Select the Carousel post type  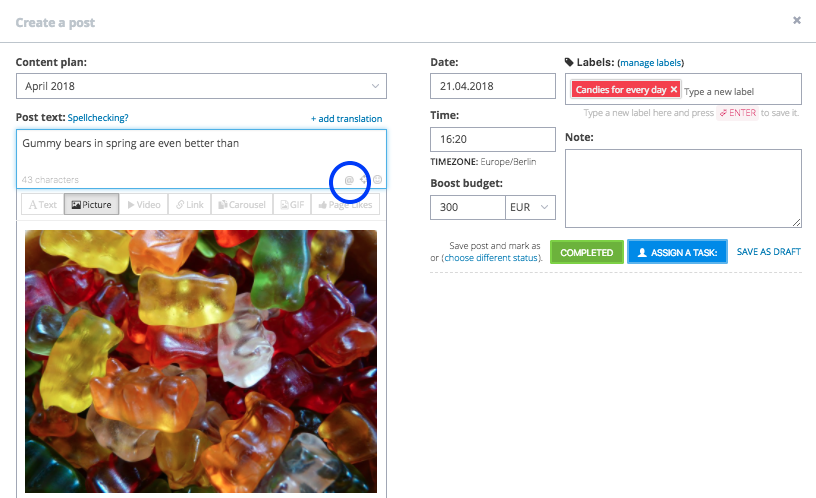pyautogui.click(x=242, y=205)
